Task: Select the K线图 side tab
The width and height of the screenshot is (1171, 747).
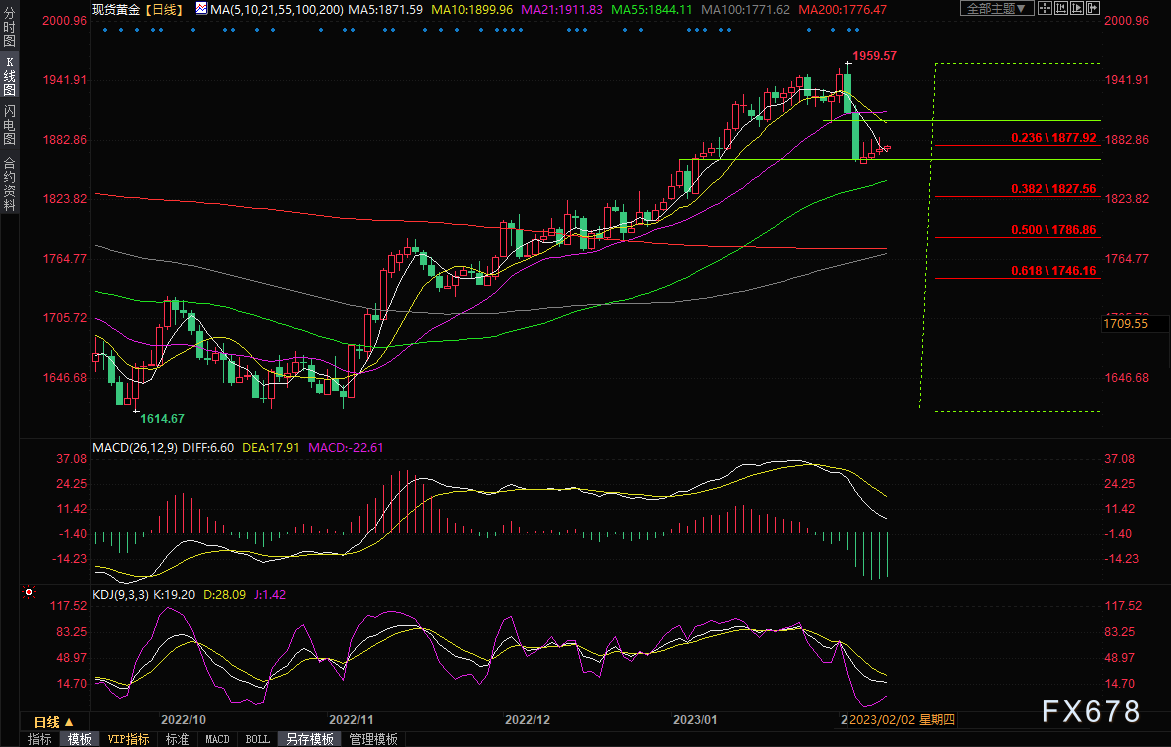Action: click(10, 76)
